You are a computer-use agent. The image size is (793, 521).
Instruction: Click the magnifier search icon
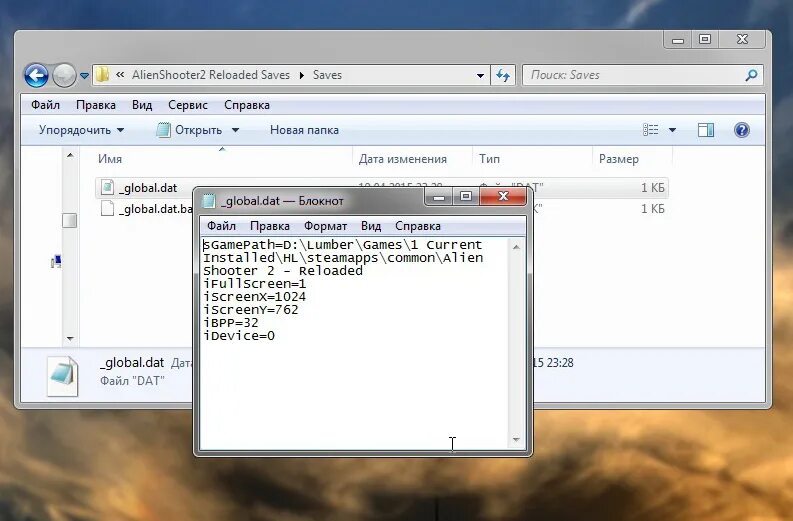[752, 75]
